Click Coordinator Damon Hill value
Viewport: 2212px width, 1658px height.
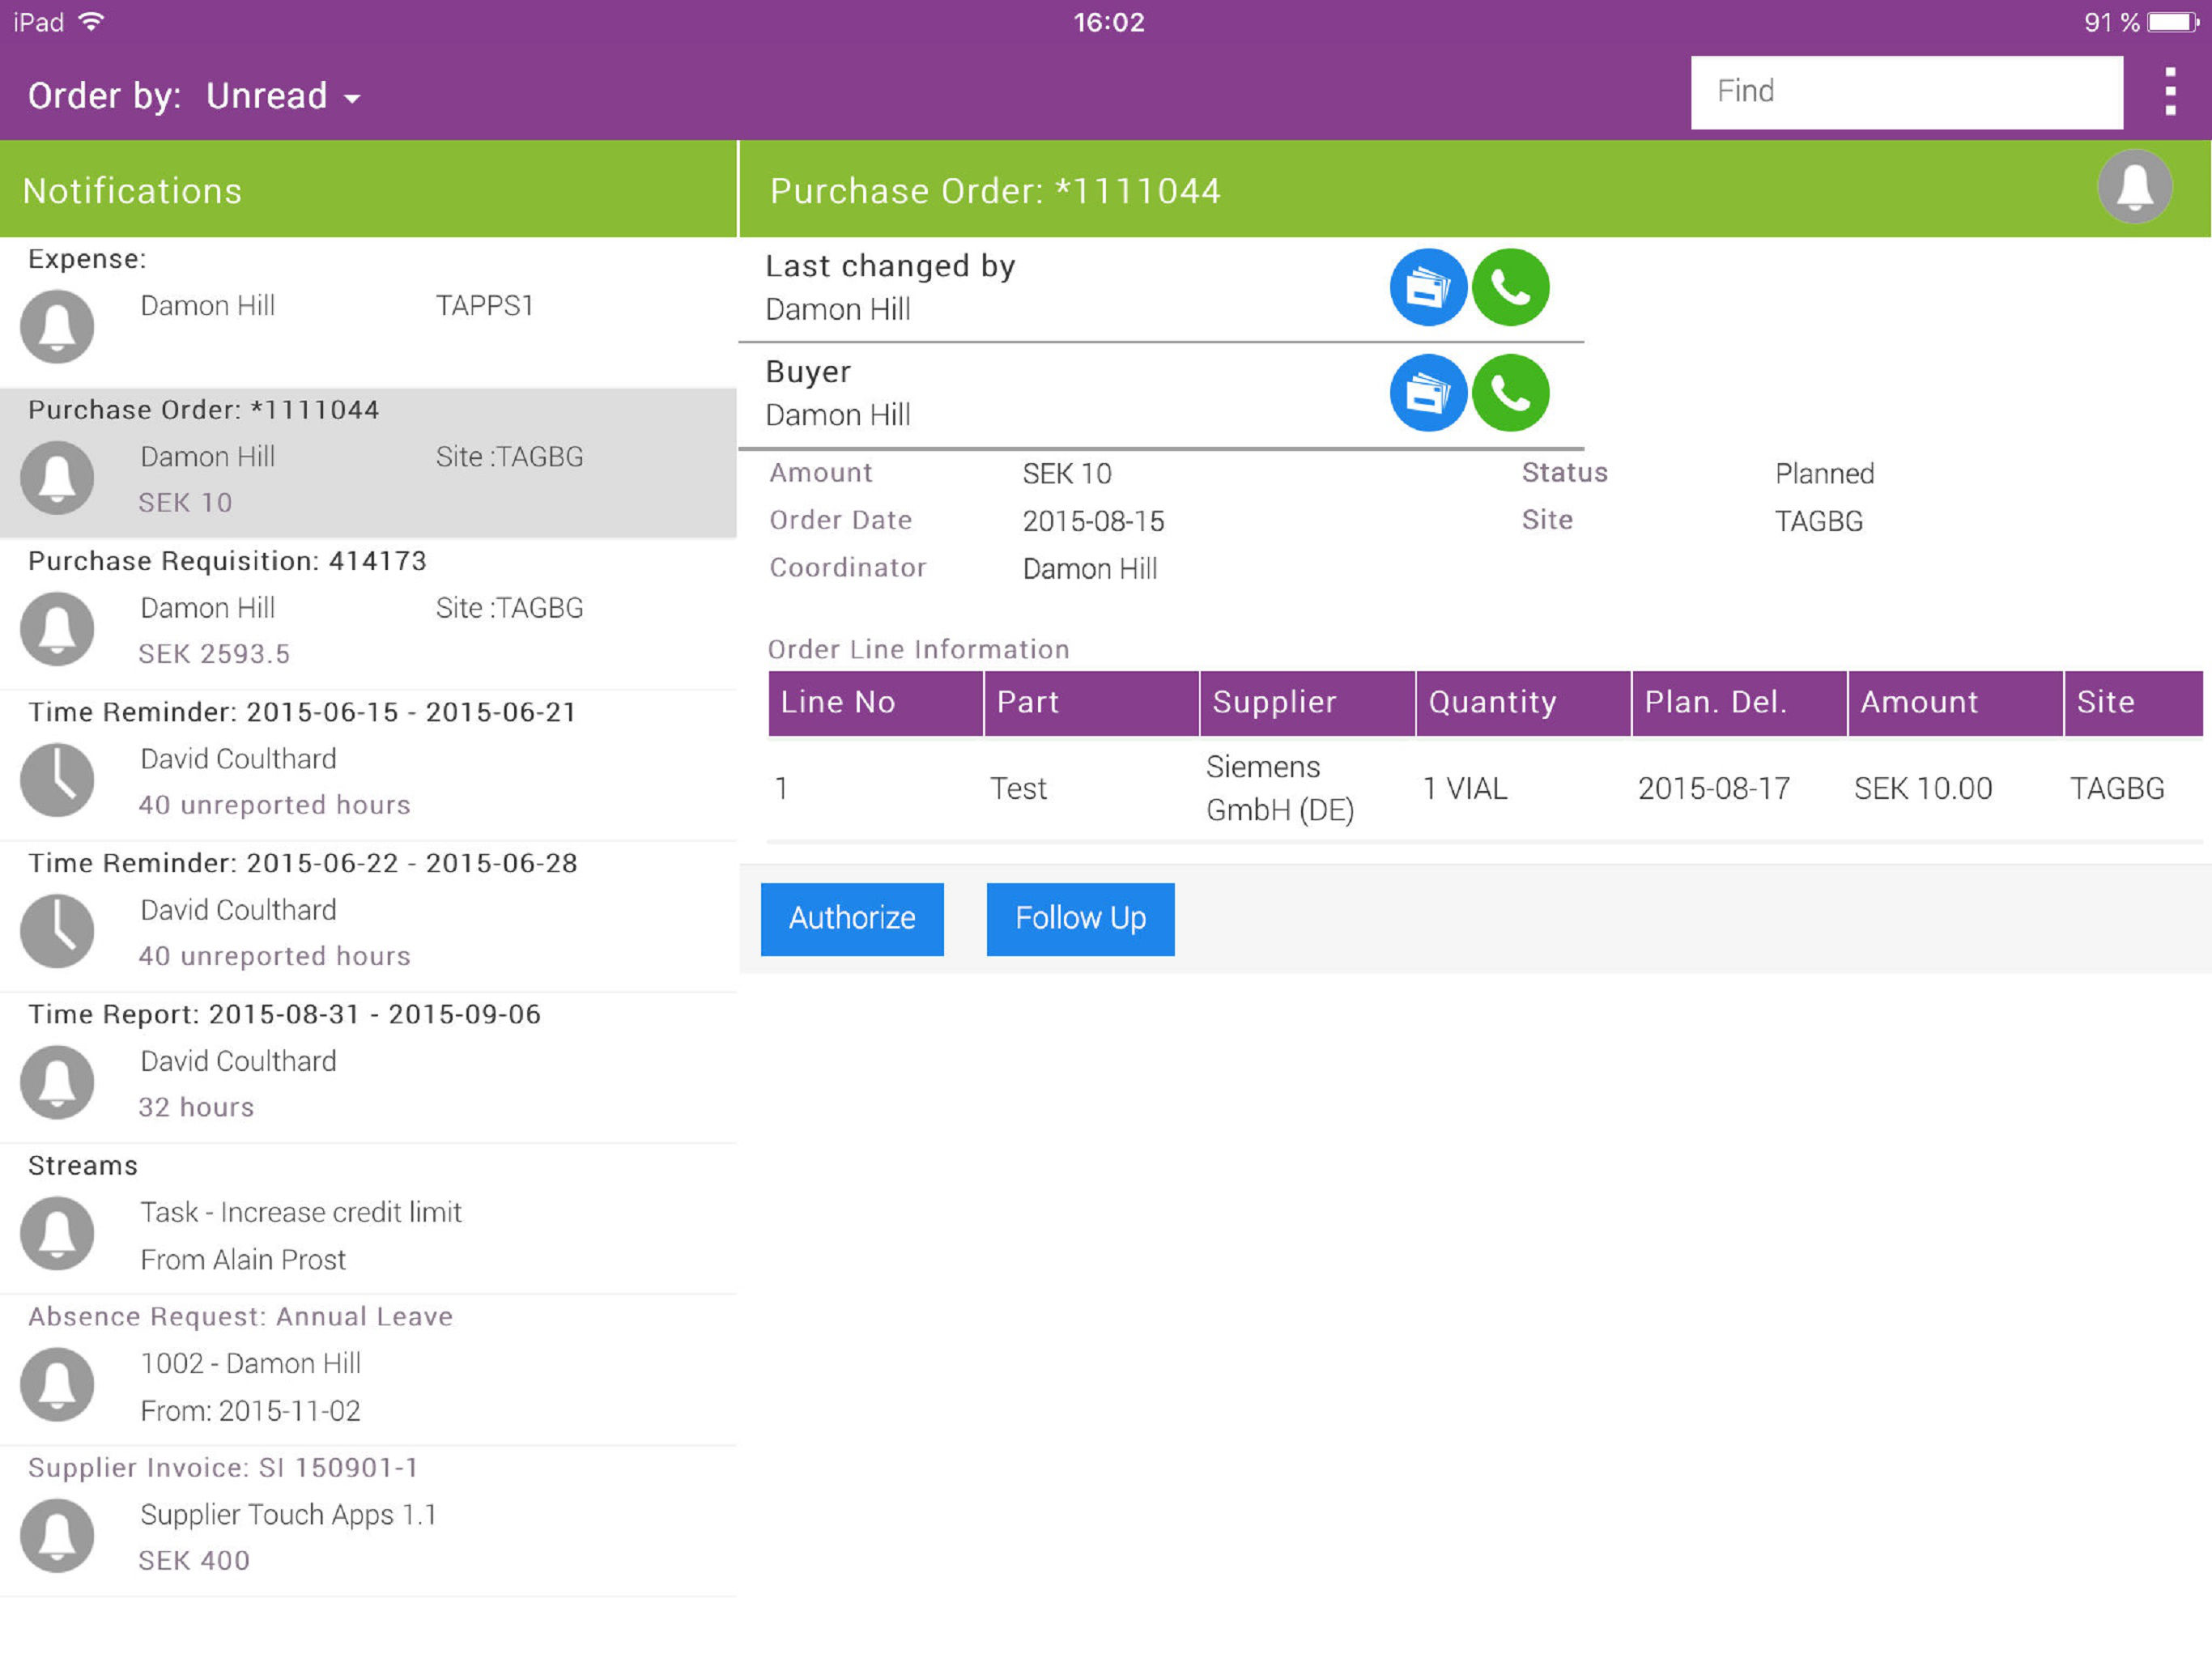pos(1090,569)
